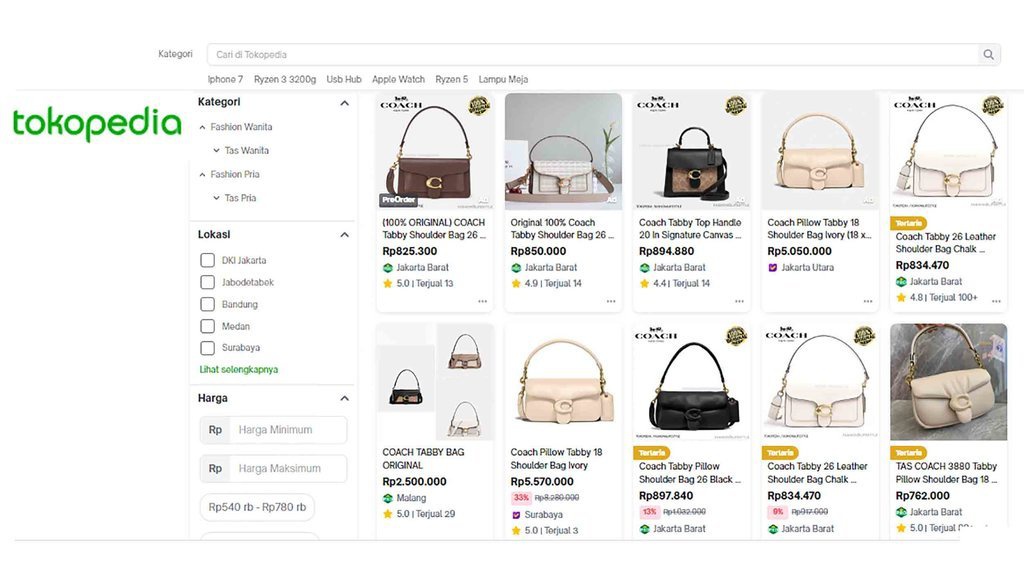Open the Kategori menu beside search
This screenshot has height=576, width=1024.
click(175, 54)
